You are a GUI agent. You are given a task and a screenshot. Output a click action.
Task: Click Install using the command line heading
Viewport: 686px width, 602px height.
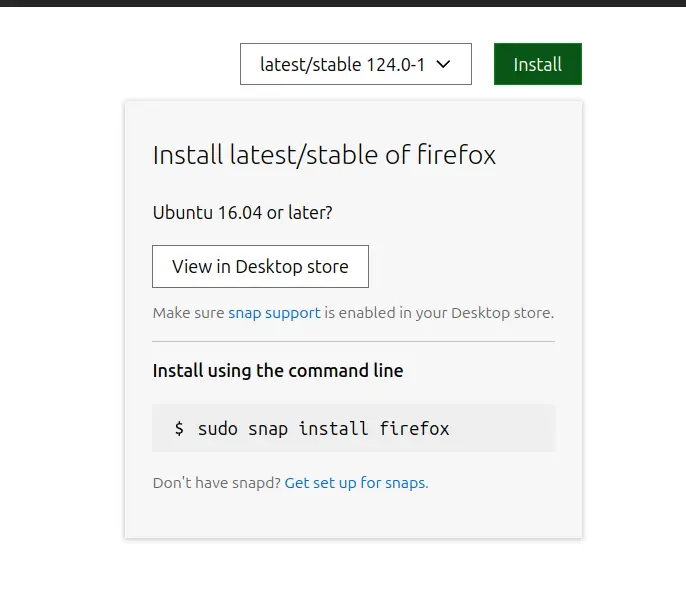click(x=278, y=371)
